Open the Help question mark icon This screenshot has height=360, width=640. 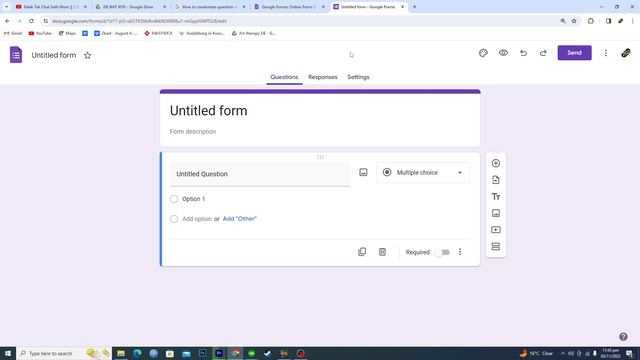(x=623, y=337)
